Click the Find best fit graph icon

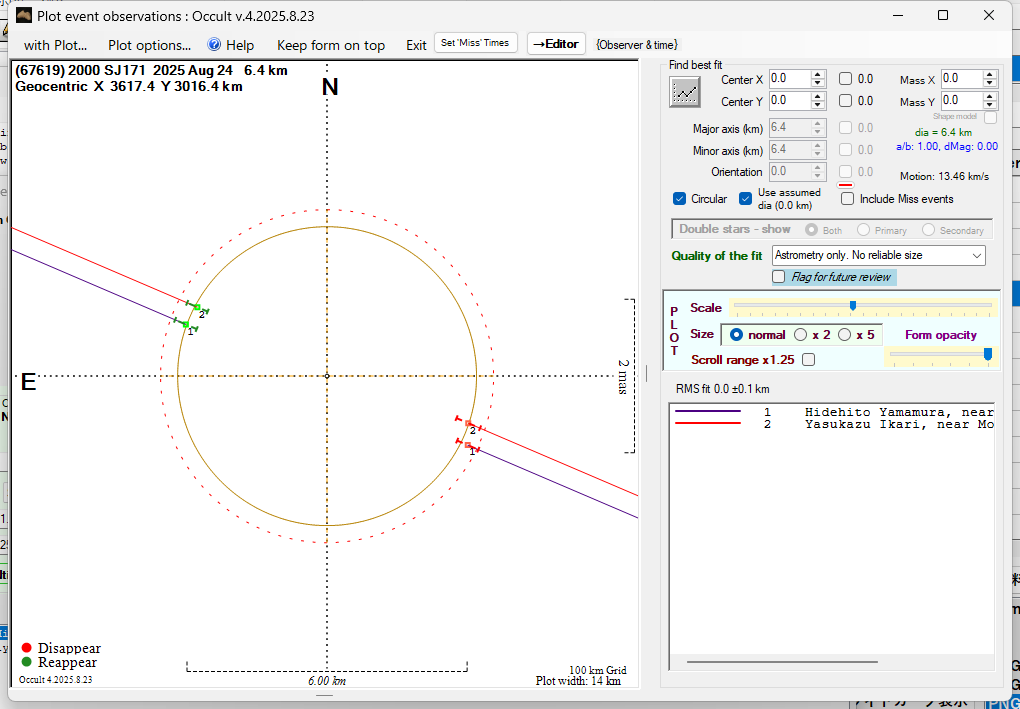coord(685,91)
